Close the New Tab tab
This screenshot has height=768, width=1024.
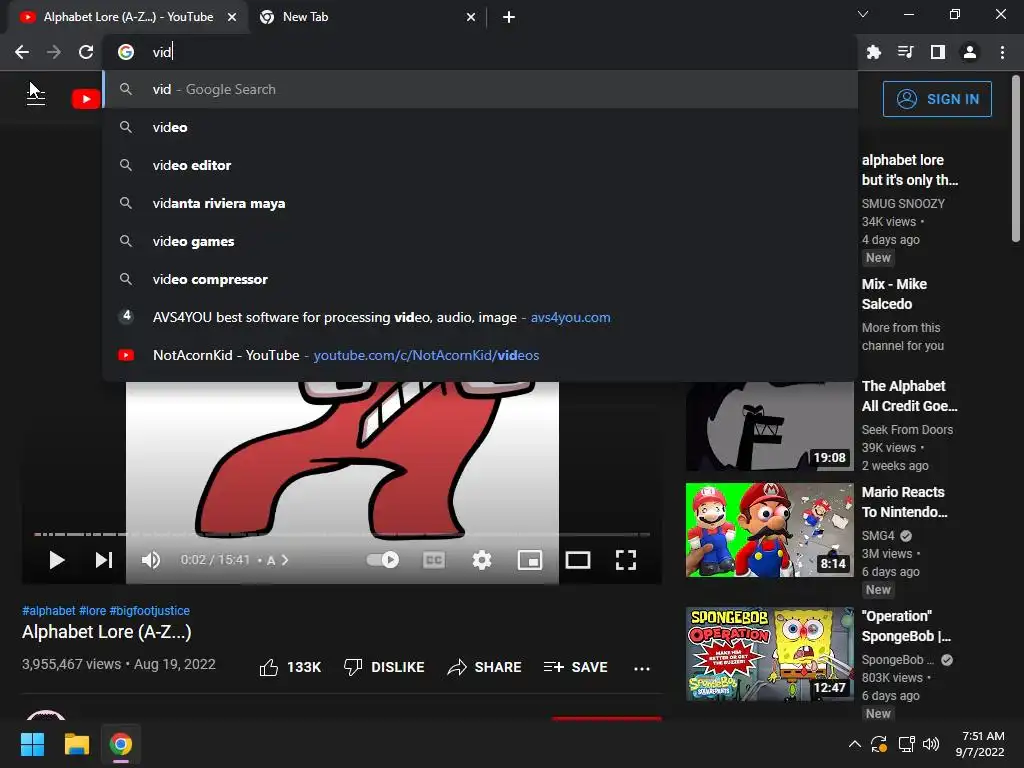(x=471, y=17)
